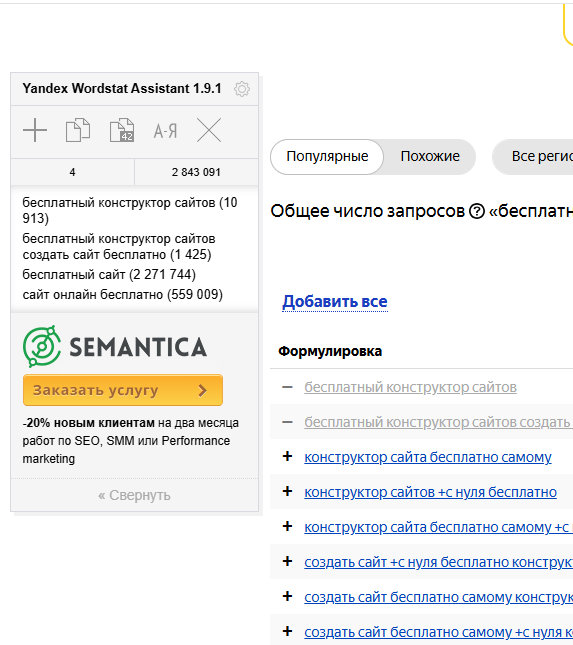Viewport: 573px width, 645px height.
Task: Select the Формулировка column header
Action: point(330,351)
